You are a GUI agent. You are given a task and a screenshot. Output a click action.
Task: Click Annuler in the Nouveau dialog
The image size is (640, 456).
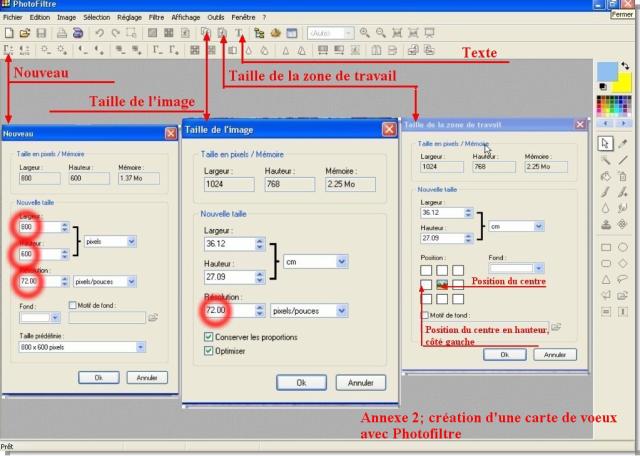147,377
